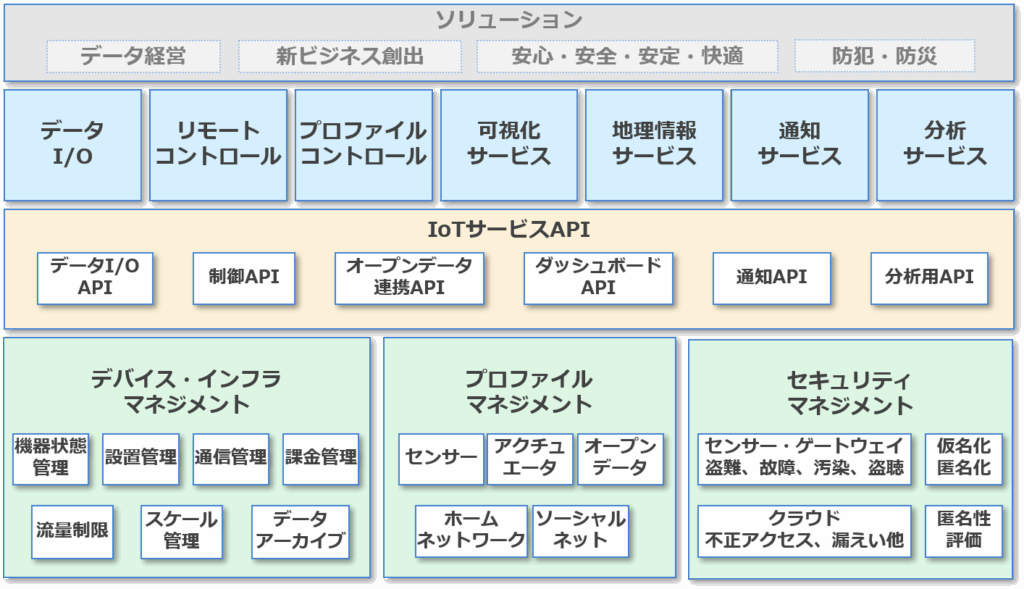
Task: Click the データ経営 solution box
Action: [x=133, y=56]
